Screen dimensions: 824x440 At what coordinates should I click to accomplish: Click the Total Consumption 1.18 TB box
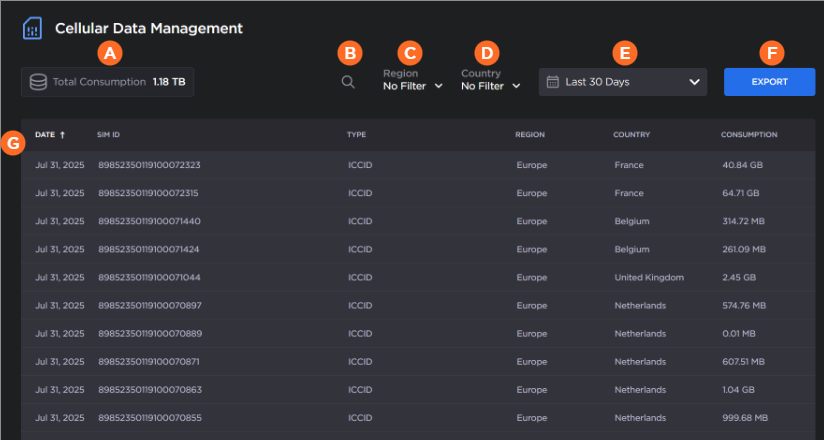point(108,82)
